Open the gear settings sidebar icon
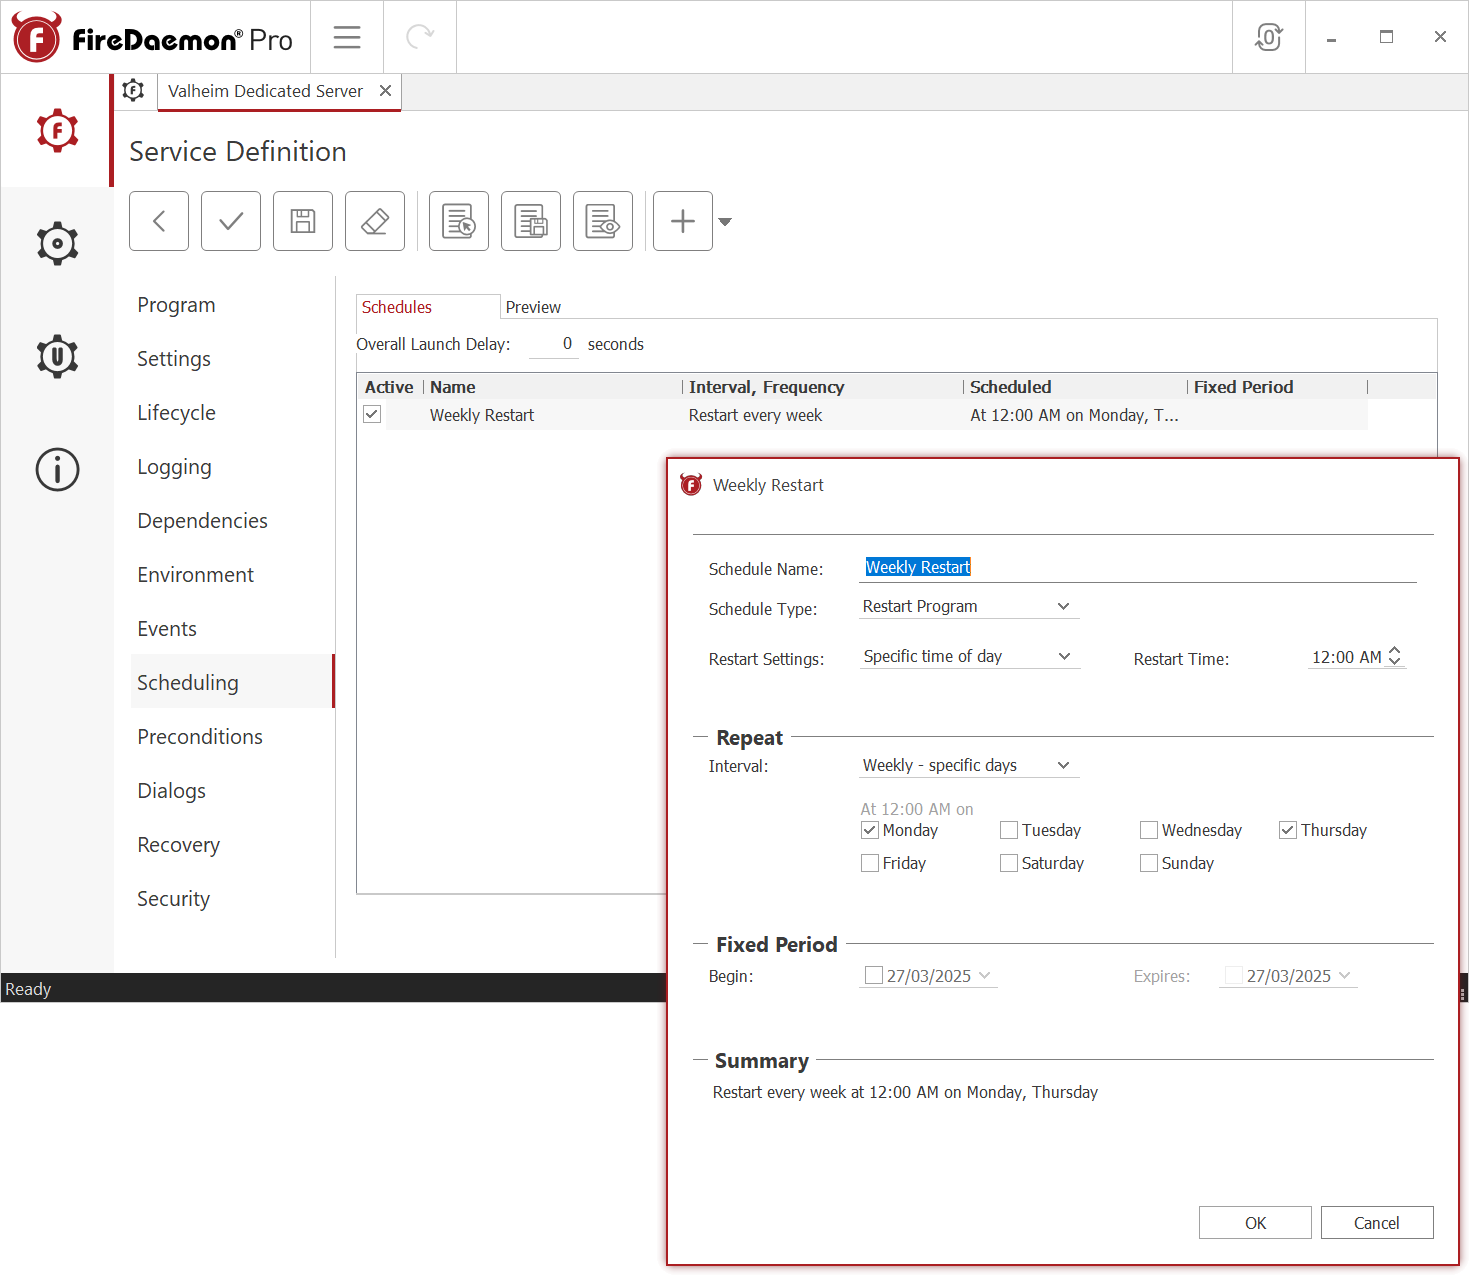The width and height of the screenshot is (1470, 1275). (57, 243)
